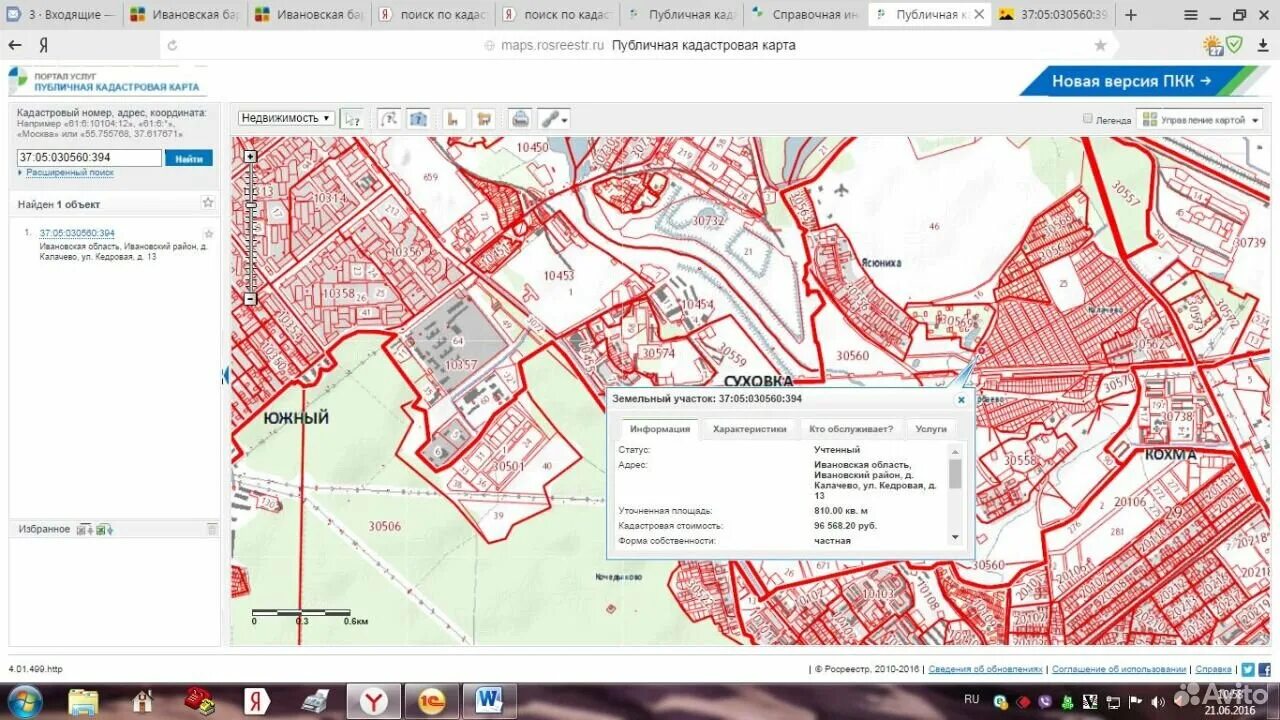
Task: Switch to Кто обслуживает? tab
Action: pyautogui.click(x=851, y=429)
